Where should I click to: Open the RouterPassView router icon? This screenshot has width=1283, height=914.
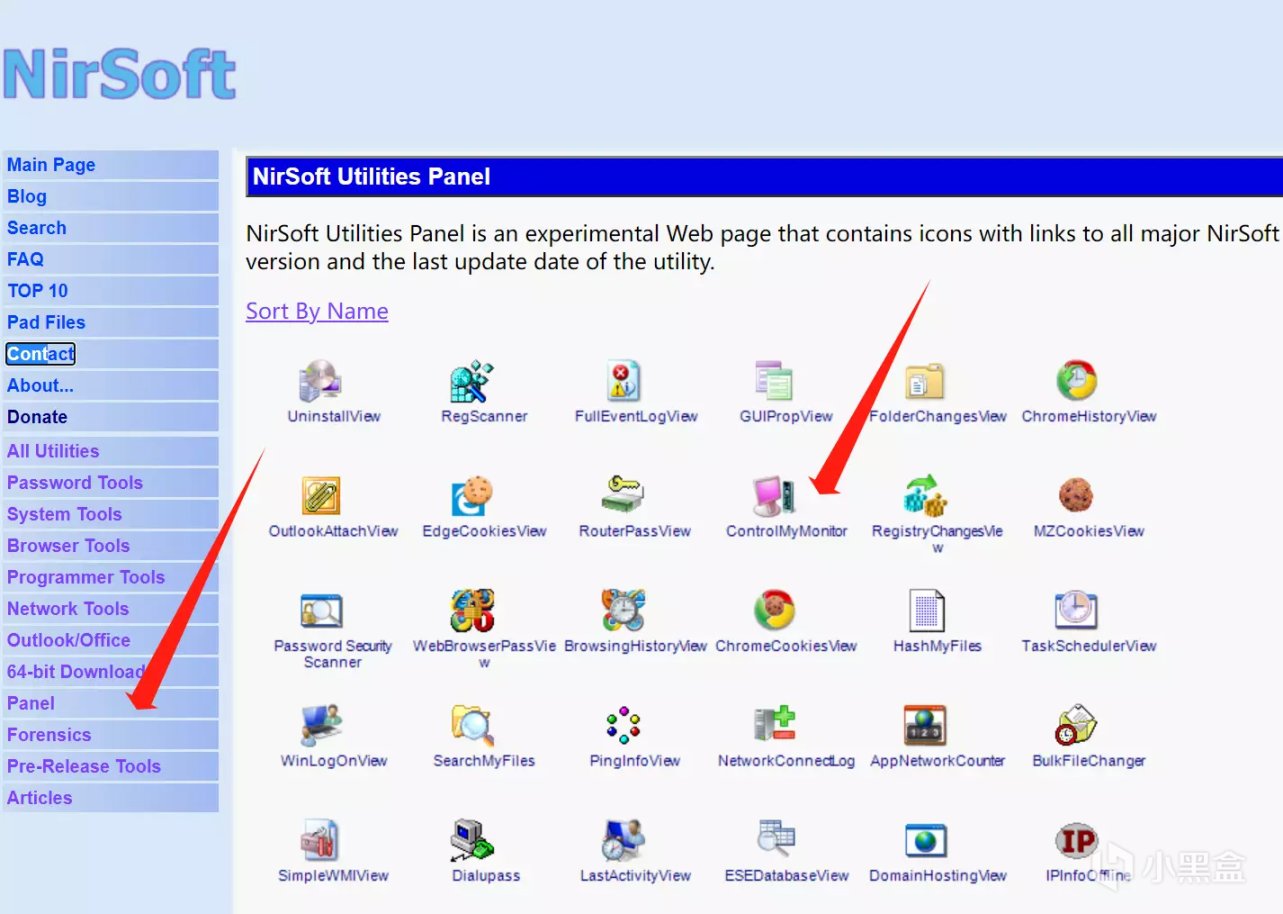click(x=623, y=496)
